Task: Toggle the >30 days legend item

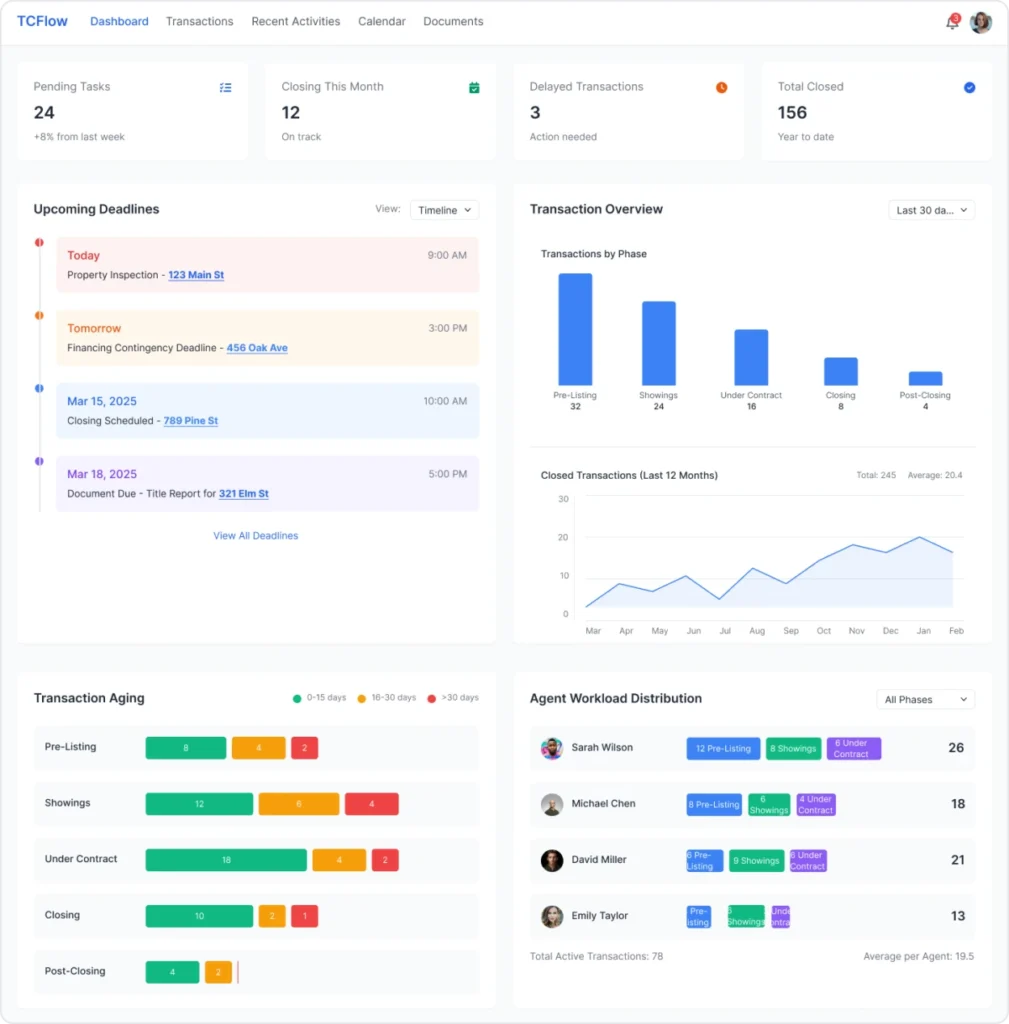Action: click(x=452, y=698)
